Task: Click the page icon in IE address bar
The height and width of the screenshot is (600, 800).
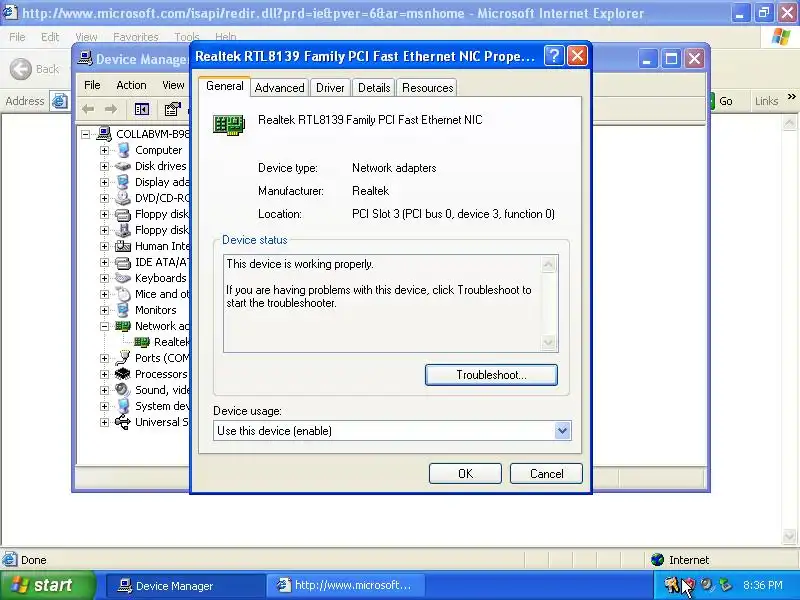Action: point(59,101)
